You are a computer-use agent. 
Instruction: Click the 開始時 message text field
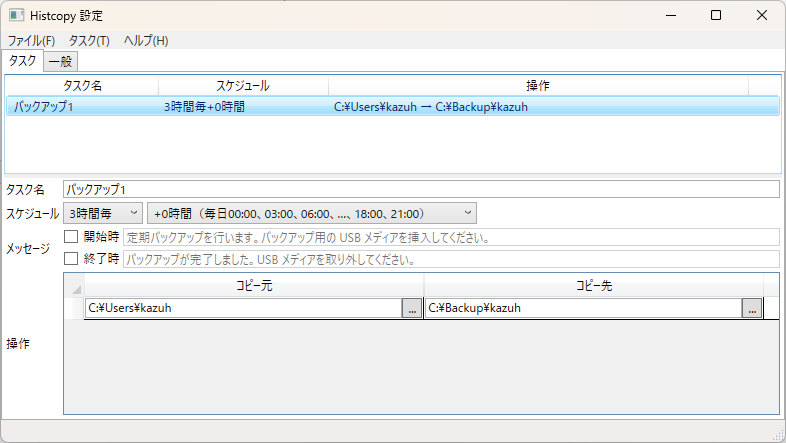450,237
